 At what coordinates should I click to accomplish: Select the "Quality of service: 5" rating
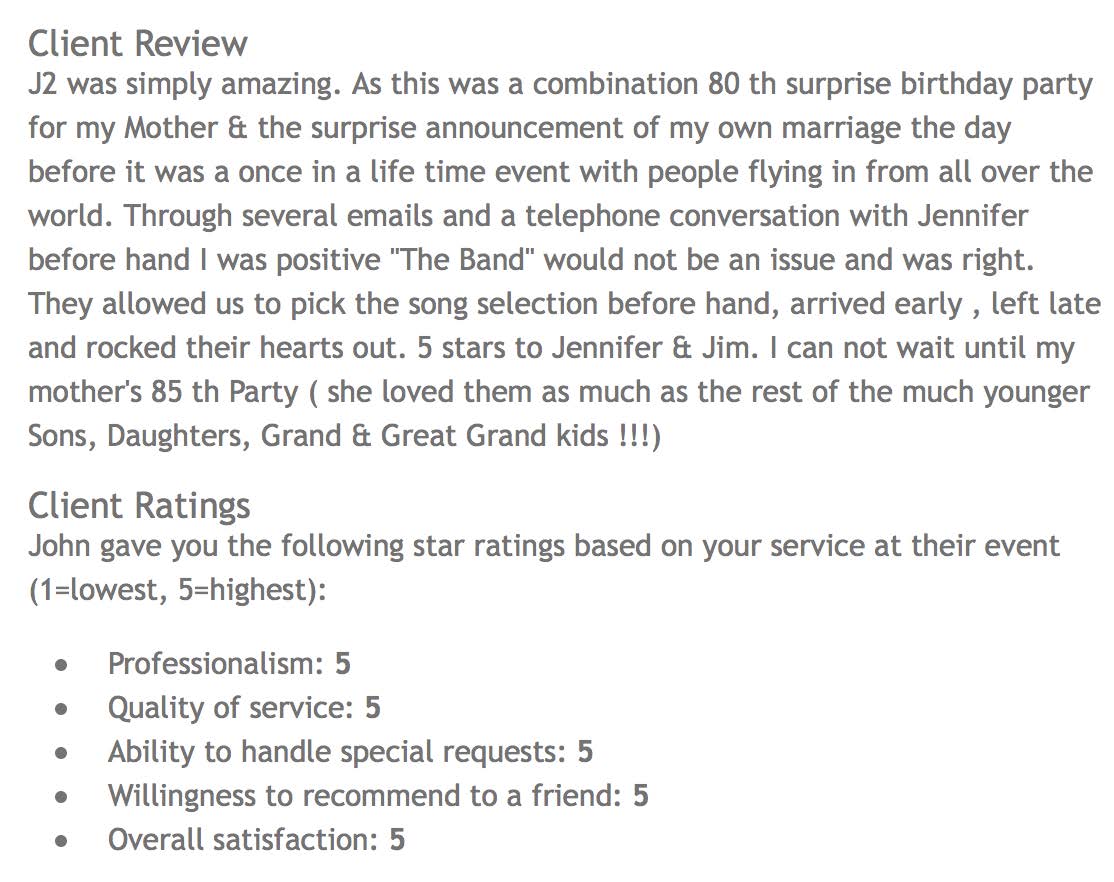tap(244, 708)
